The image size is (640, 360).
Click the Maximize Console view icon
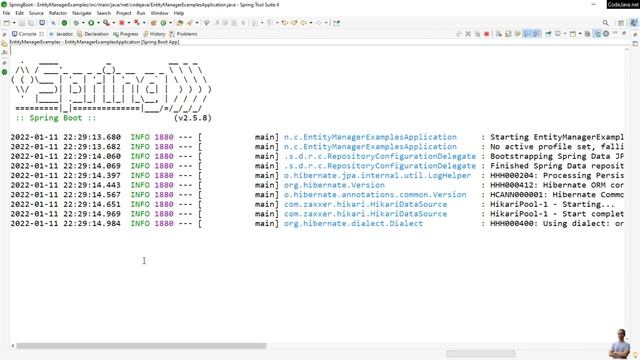[624, 33]
